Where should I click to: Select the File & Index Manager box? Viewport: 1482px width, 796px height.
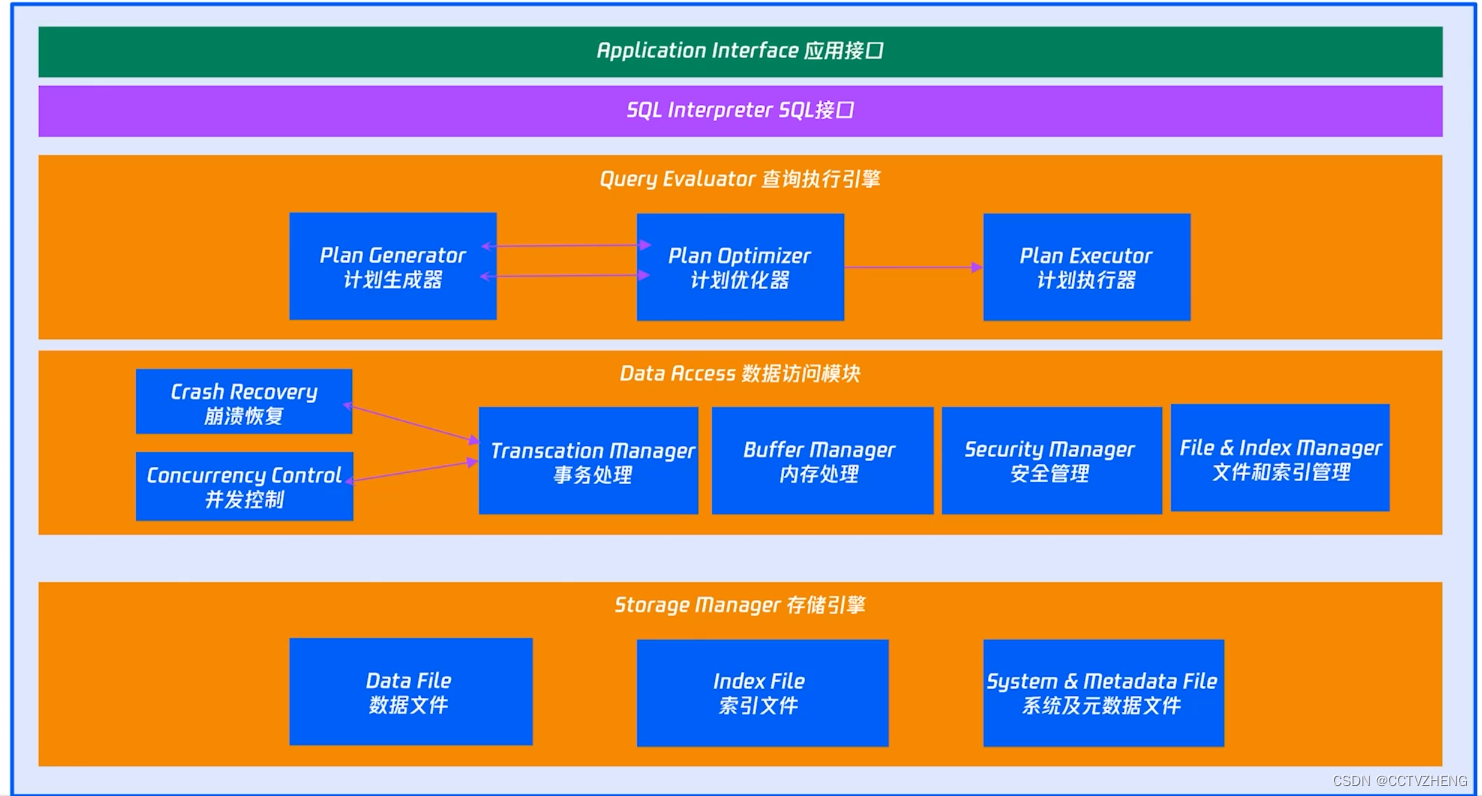(1280, 458)
